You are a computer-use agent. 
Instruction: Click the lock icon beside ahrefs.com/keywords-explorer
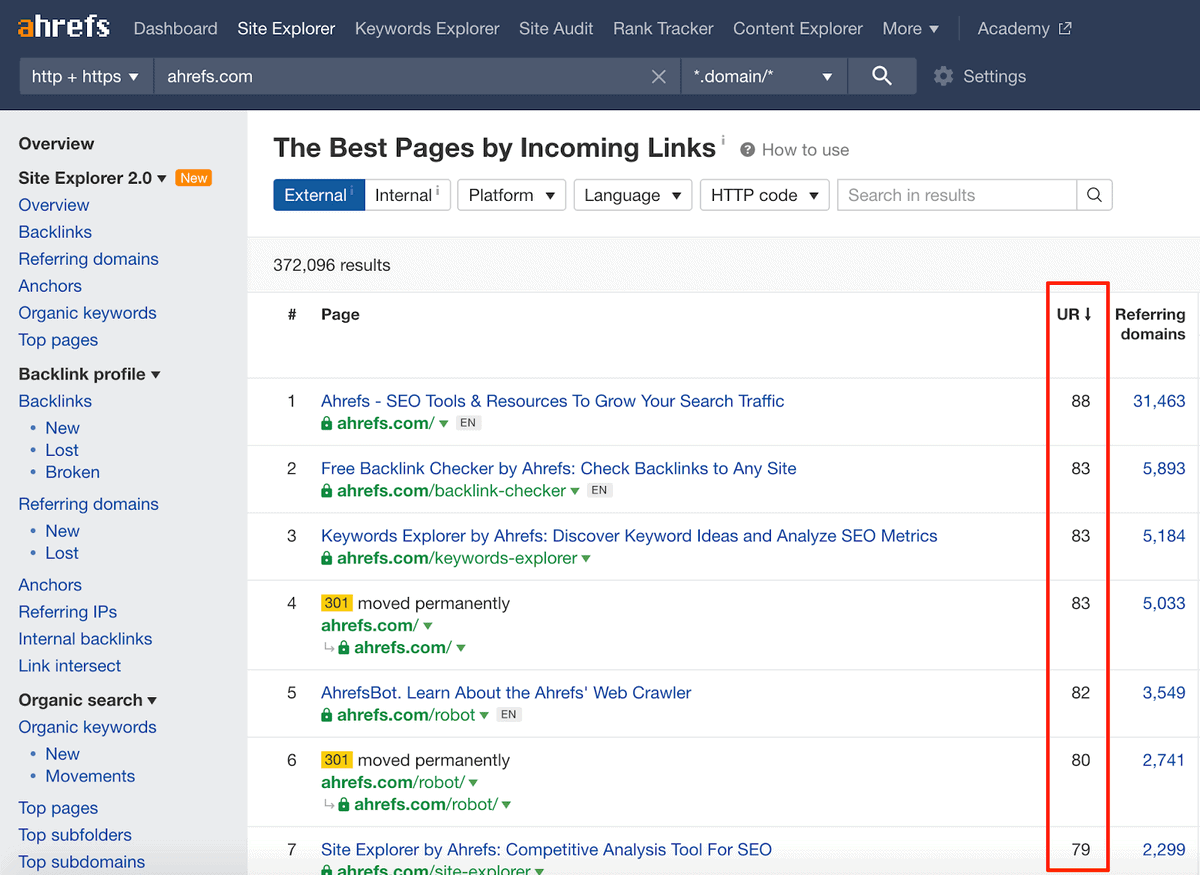pos(327,558)
